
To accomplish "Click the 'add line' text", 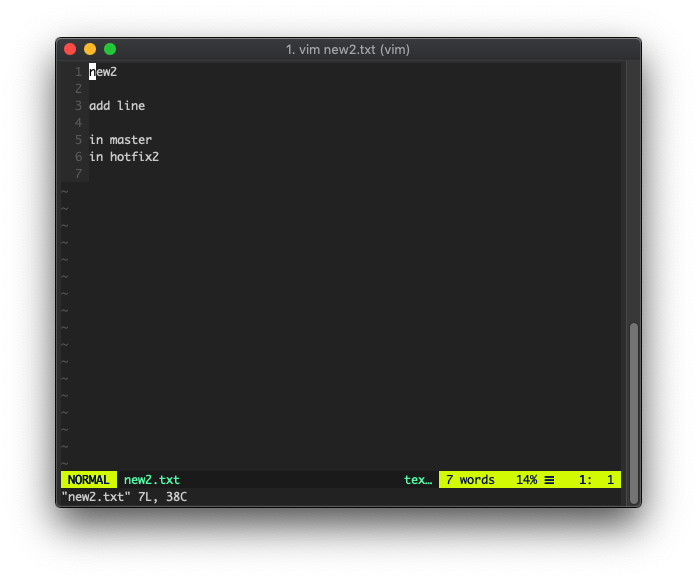I will coord(117,106).
